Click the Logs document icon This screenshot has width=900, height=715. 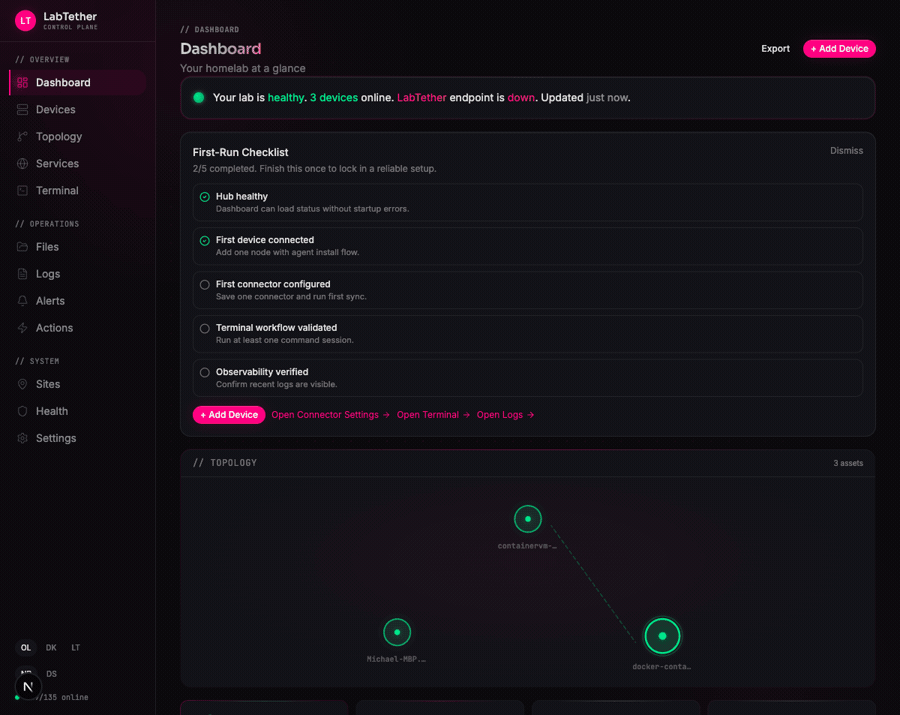[x=22, y=274]
